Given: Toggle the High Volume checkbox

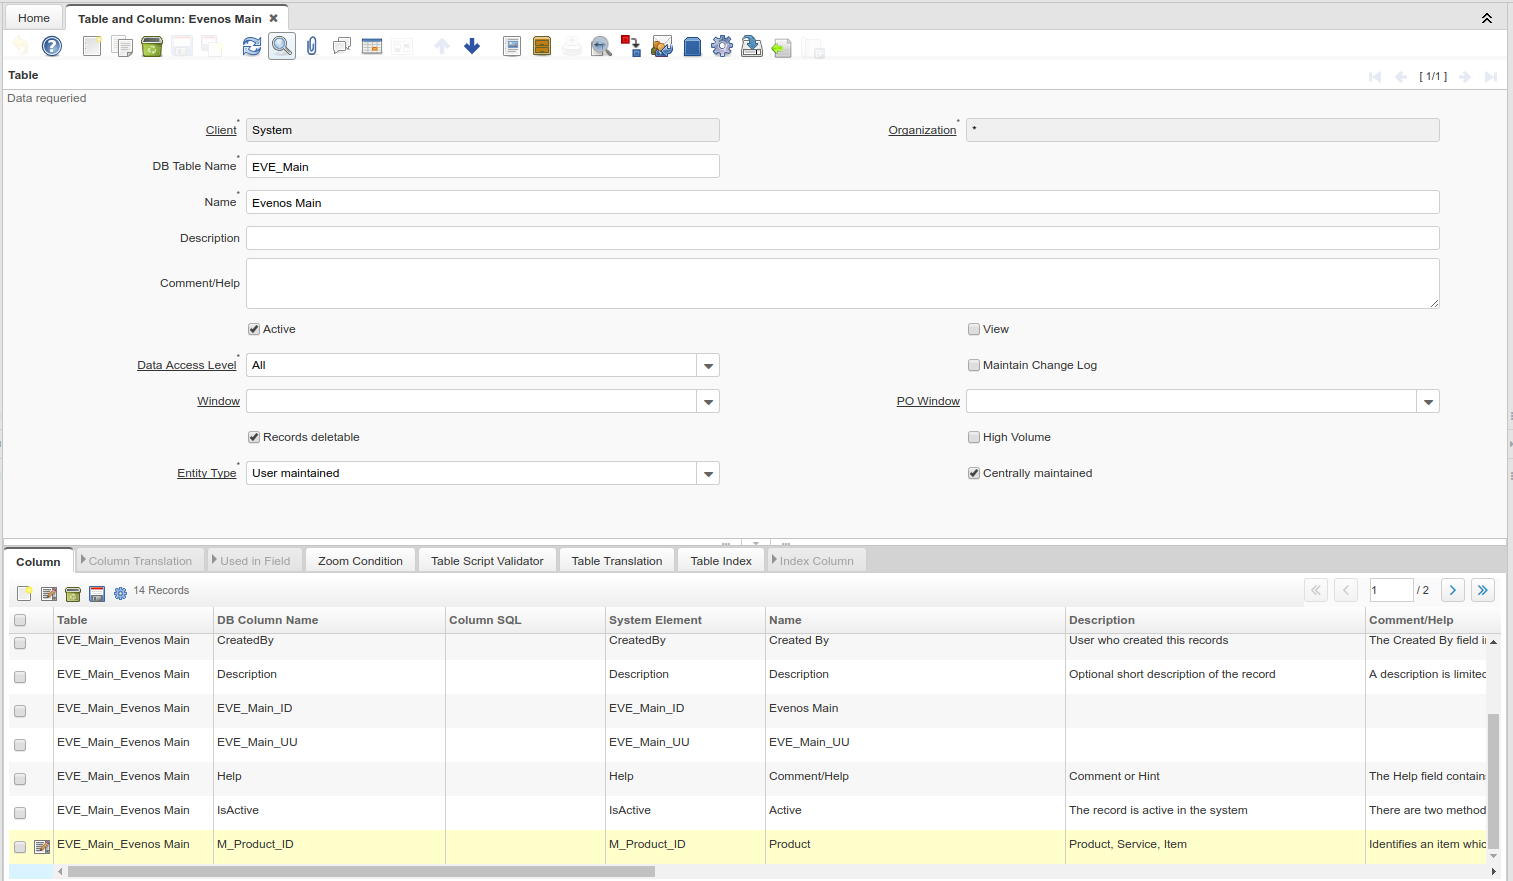Looking at the screenshot, I should coord(974,437).
